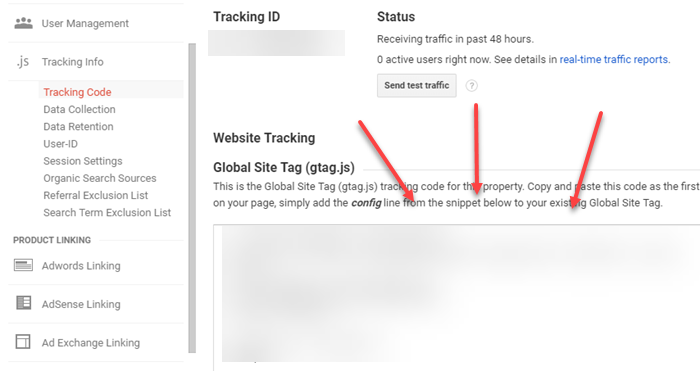This screenshot has height=371, width=700.
Task: Open Search Term Exclusion List
Action: (107, 213)
